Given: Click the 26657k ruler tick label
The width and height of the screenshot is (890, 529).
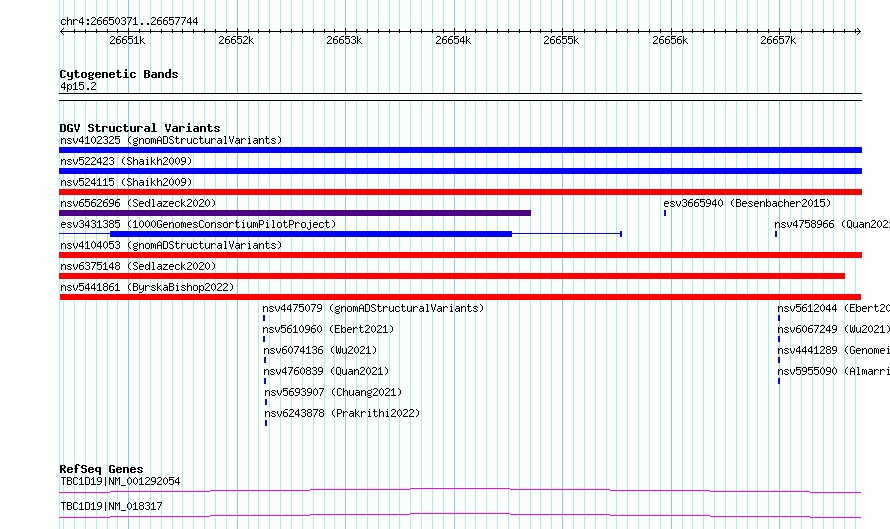Looking at the screenshot, I should tap(778, 40).
